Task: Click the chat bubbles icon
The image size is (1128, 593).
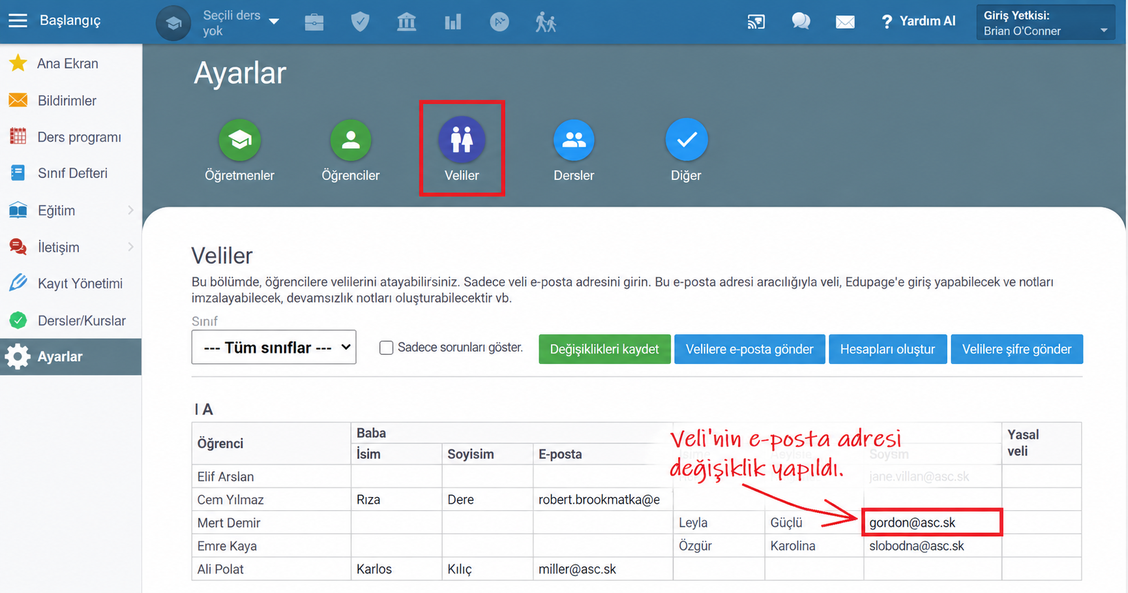Action: click(x=801, y=22)
